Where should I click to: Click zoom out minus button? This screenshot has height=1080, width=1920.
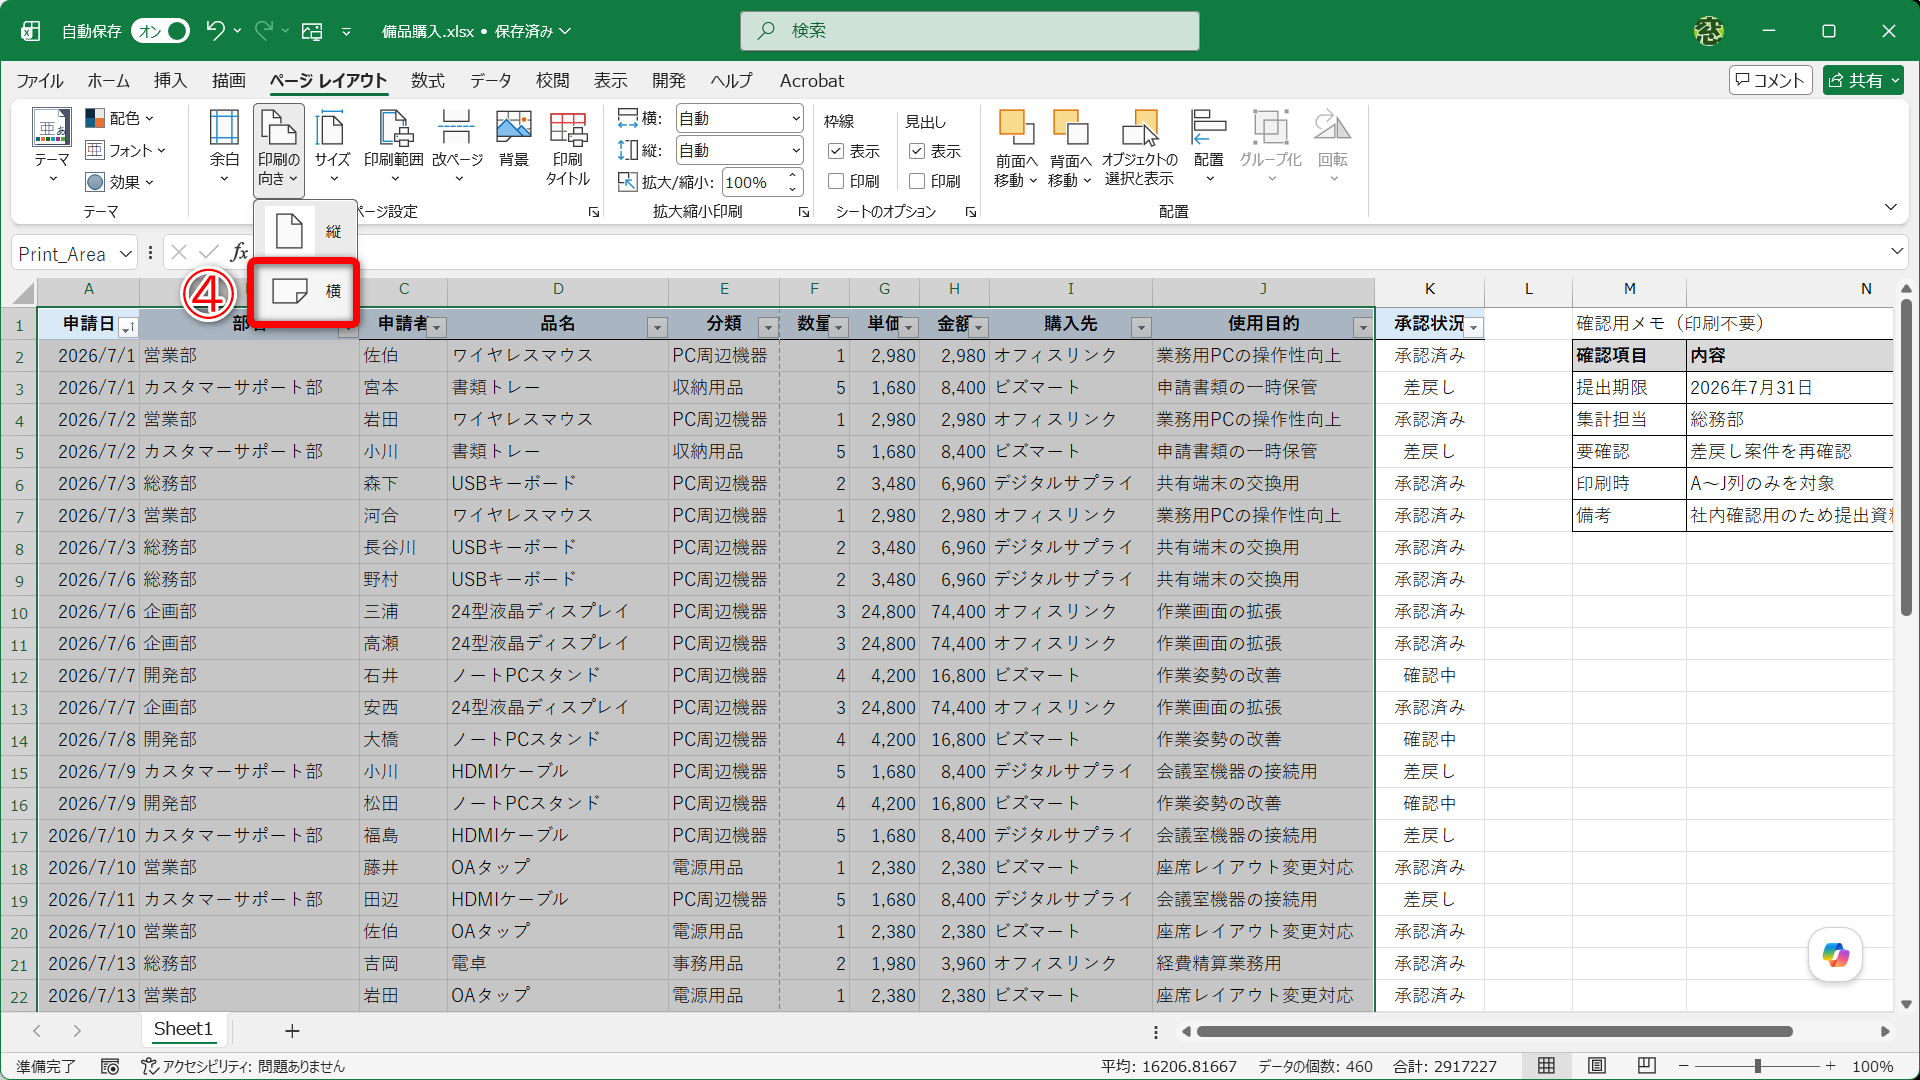[x=1683, y=1066]
